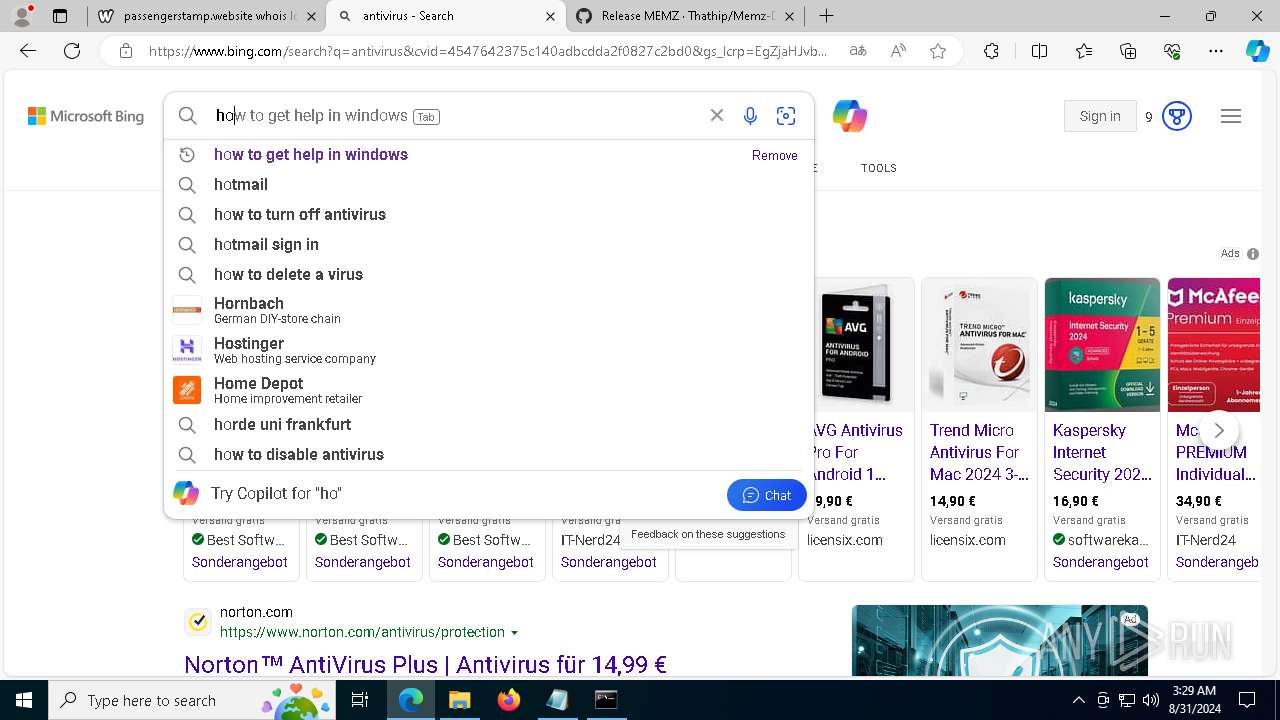Open Browser essentials icon
This screenshot has height=720, width=1280.
[x=1172, y=51]
